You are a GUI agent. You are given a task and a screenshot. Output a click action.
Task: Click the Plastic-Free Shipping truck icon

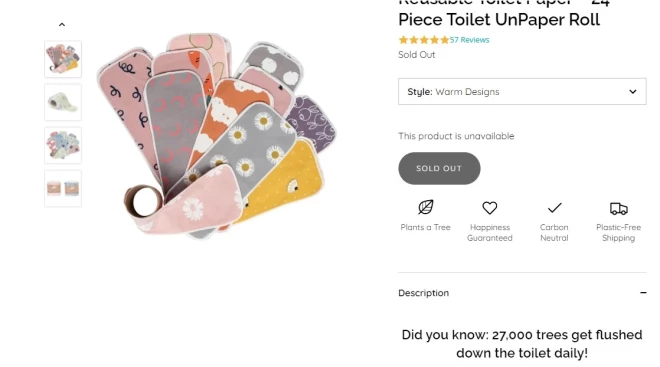[618, 208]
